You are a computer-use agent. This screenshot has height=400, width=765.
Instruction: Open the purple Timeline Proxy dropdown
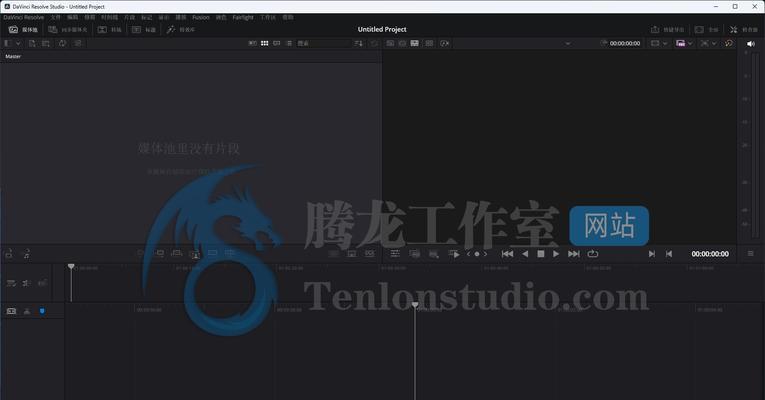[x=684, y=43]
